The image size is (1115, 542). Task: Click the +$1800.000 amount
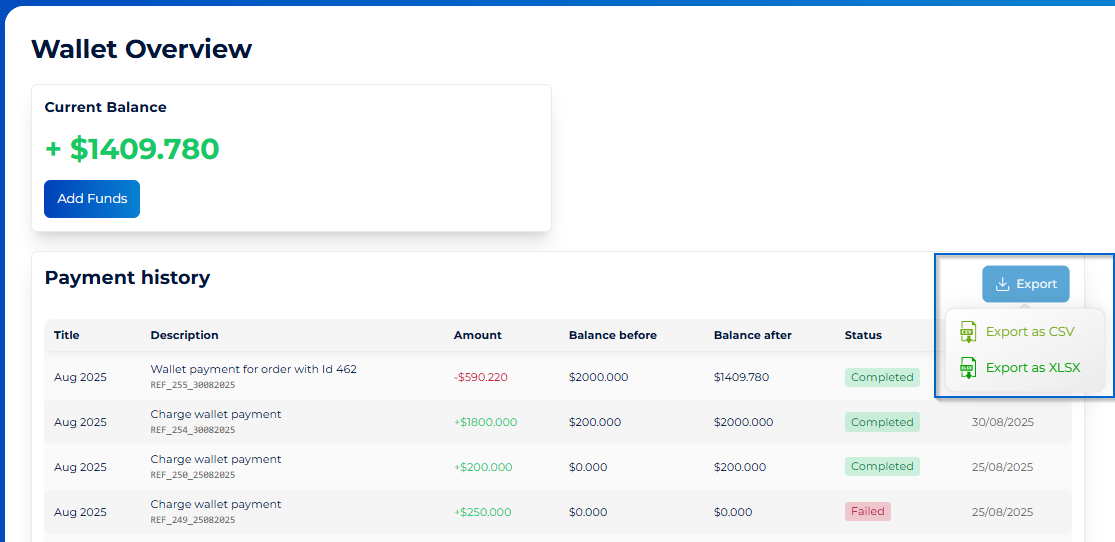[485, 422]
